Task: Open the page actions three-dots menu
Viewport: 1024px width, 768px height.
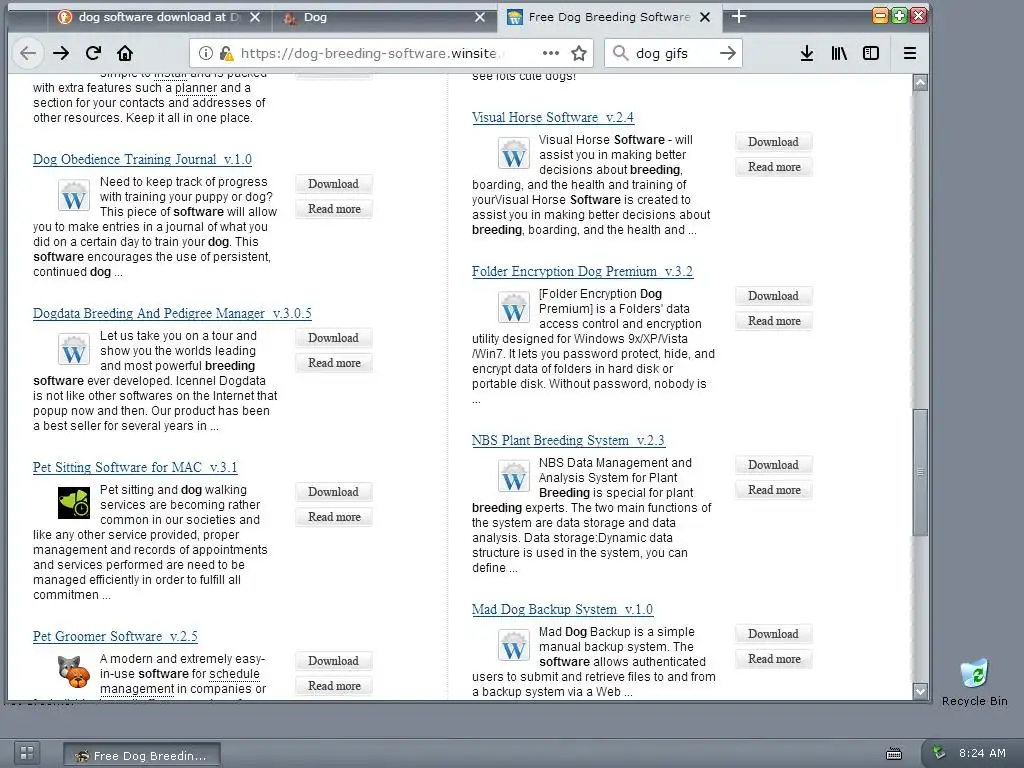Action: click(551, 53)
